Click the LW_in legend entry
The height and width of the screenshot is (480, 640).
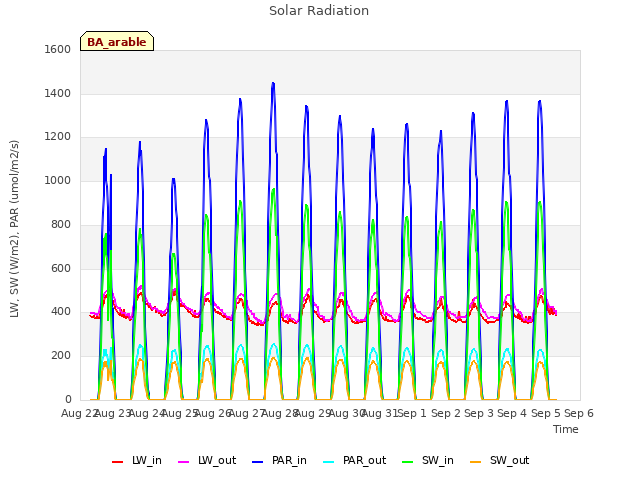[x=137, y=461]
